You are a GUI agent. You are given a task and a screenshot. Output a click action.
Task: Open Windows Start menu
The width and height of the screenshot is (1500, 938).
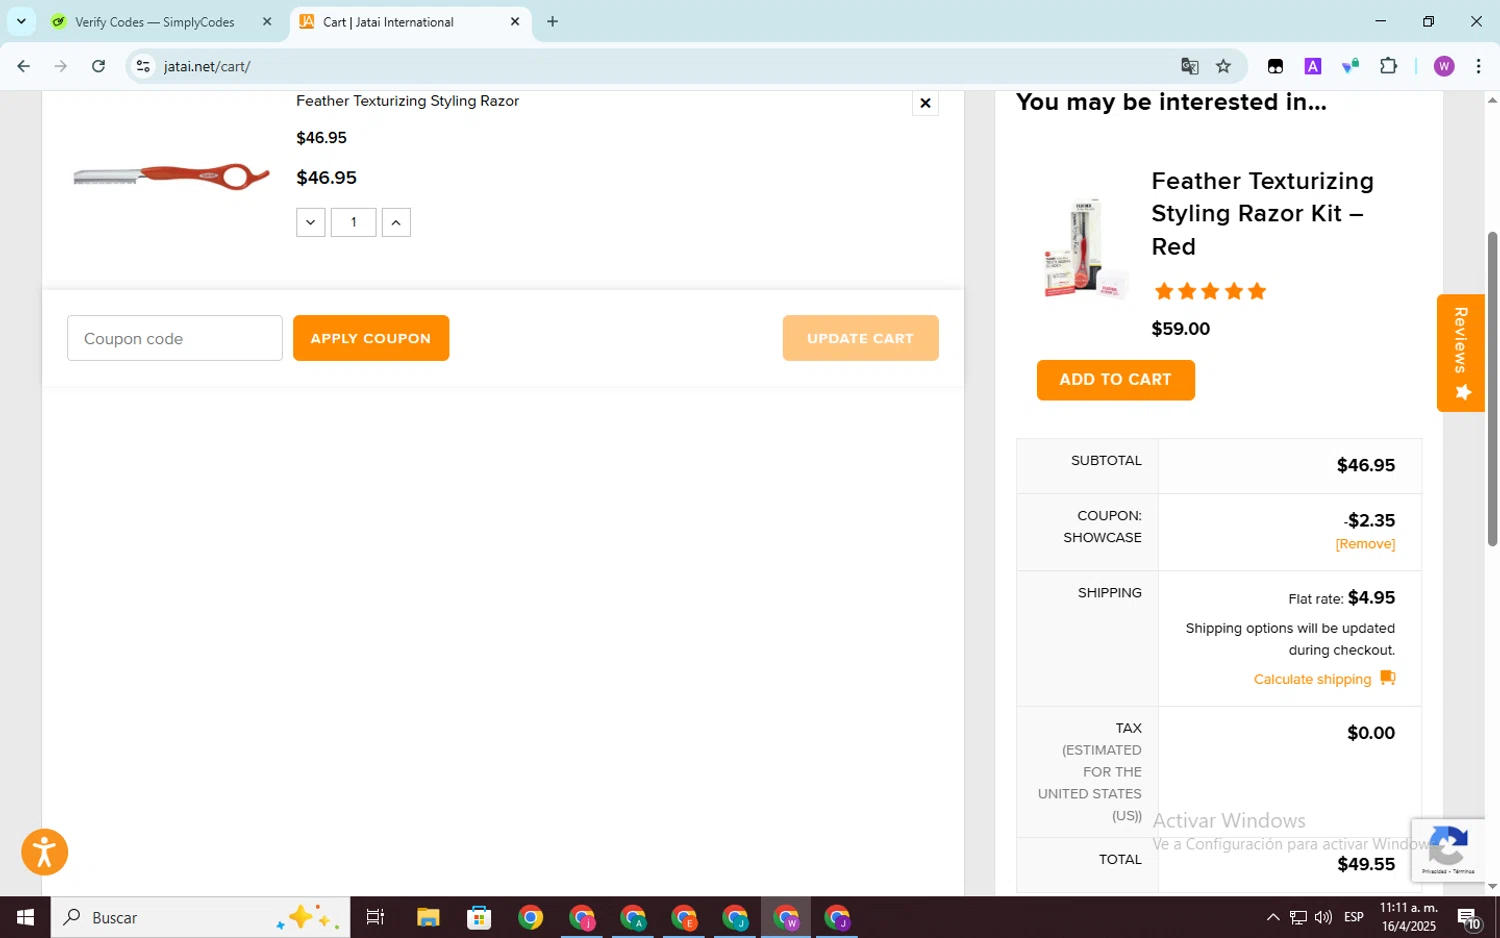25,917
